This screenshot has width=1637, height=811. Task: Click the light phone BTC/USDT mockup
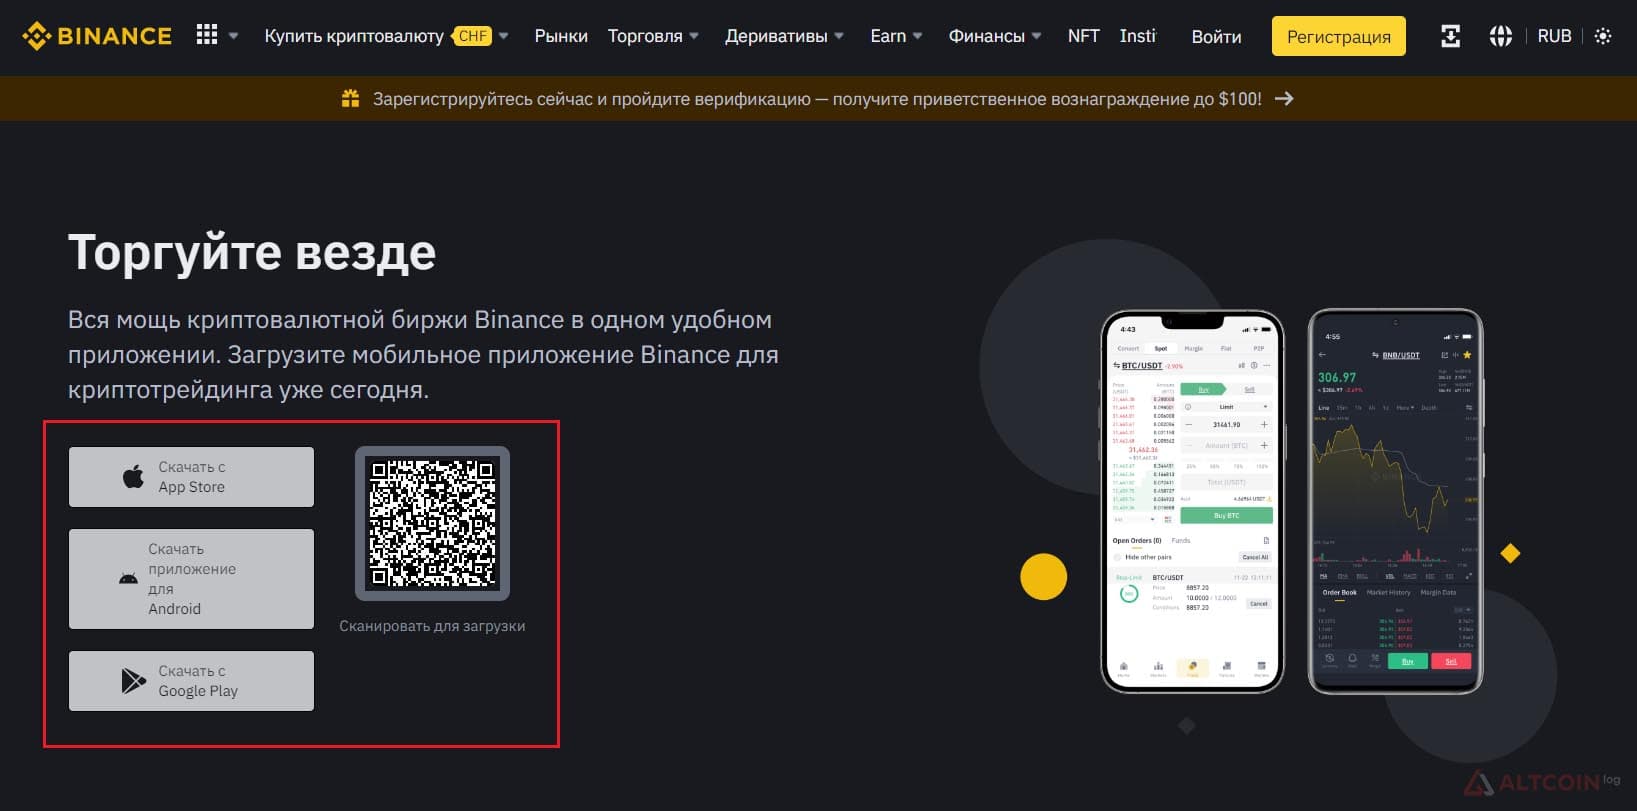[1191, 501]
